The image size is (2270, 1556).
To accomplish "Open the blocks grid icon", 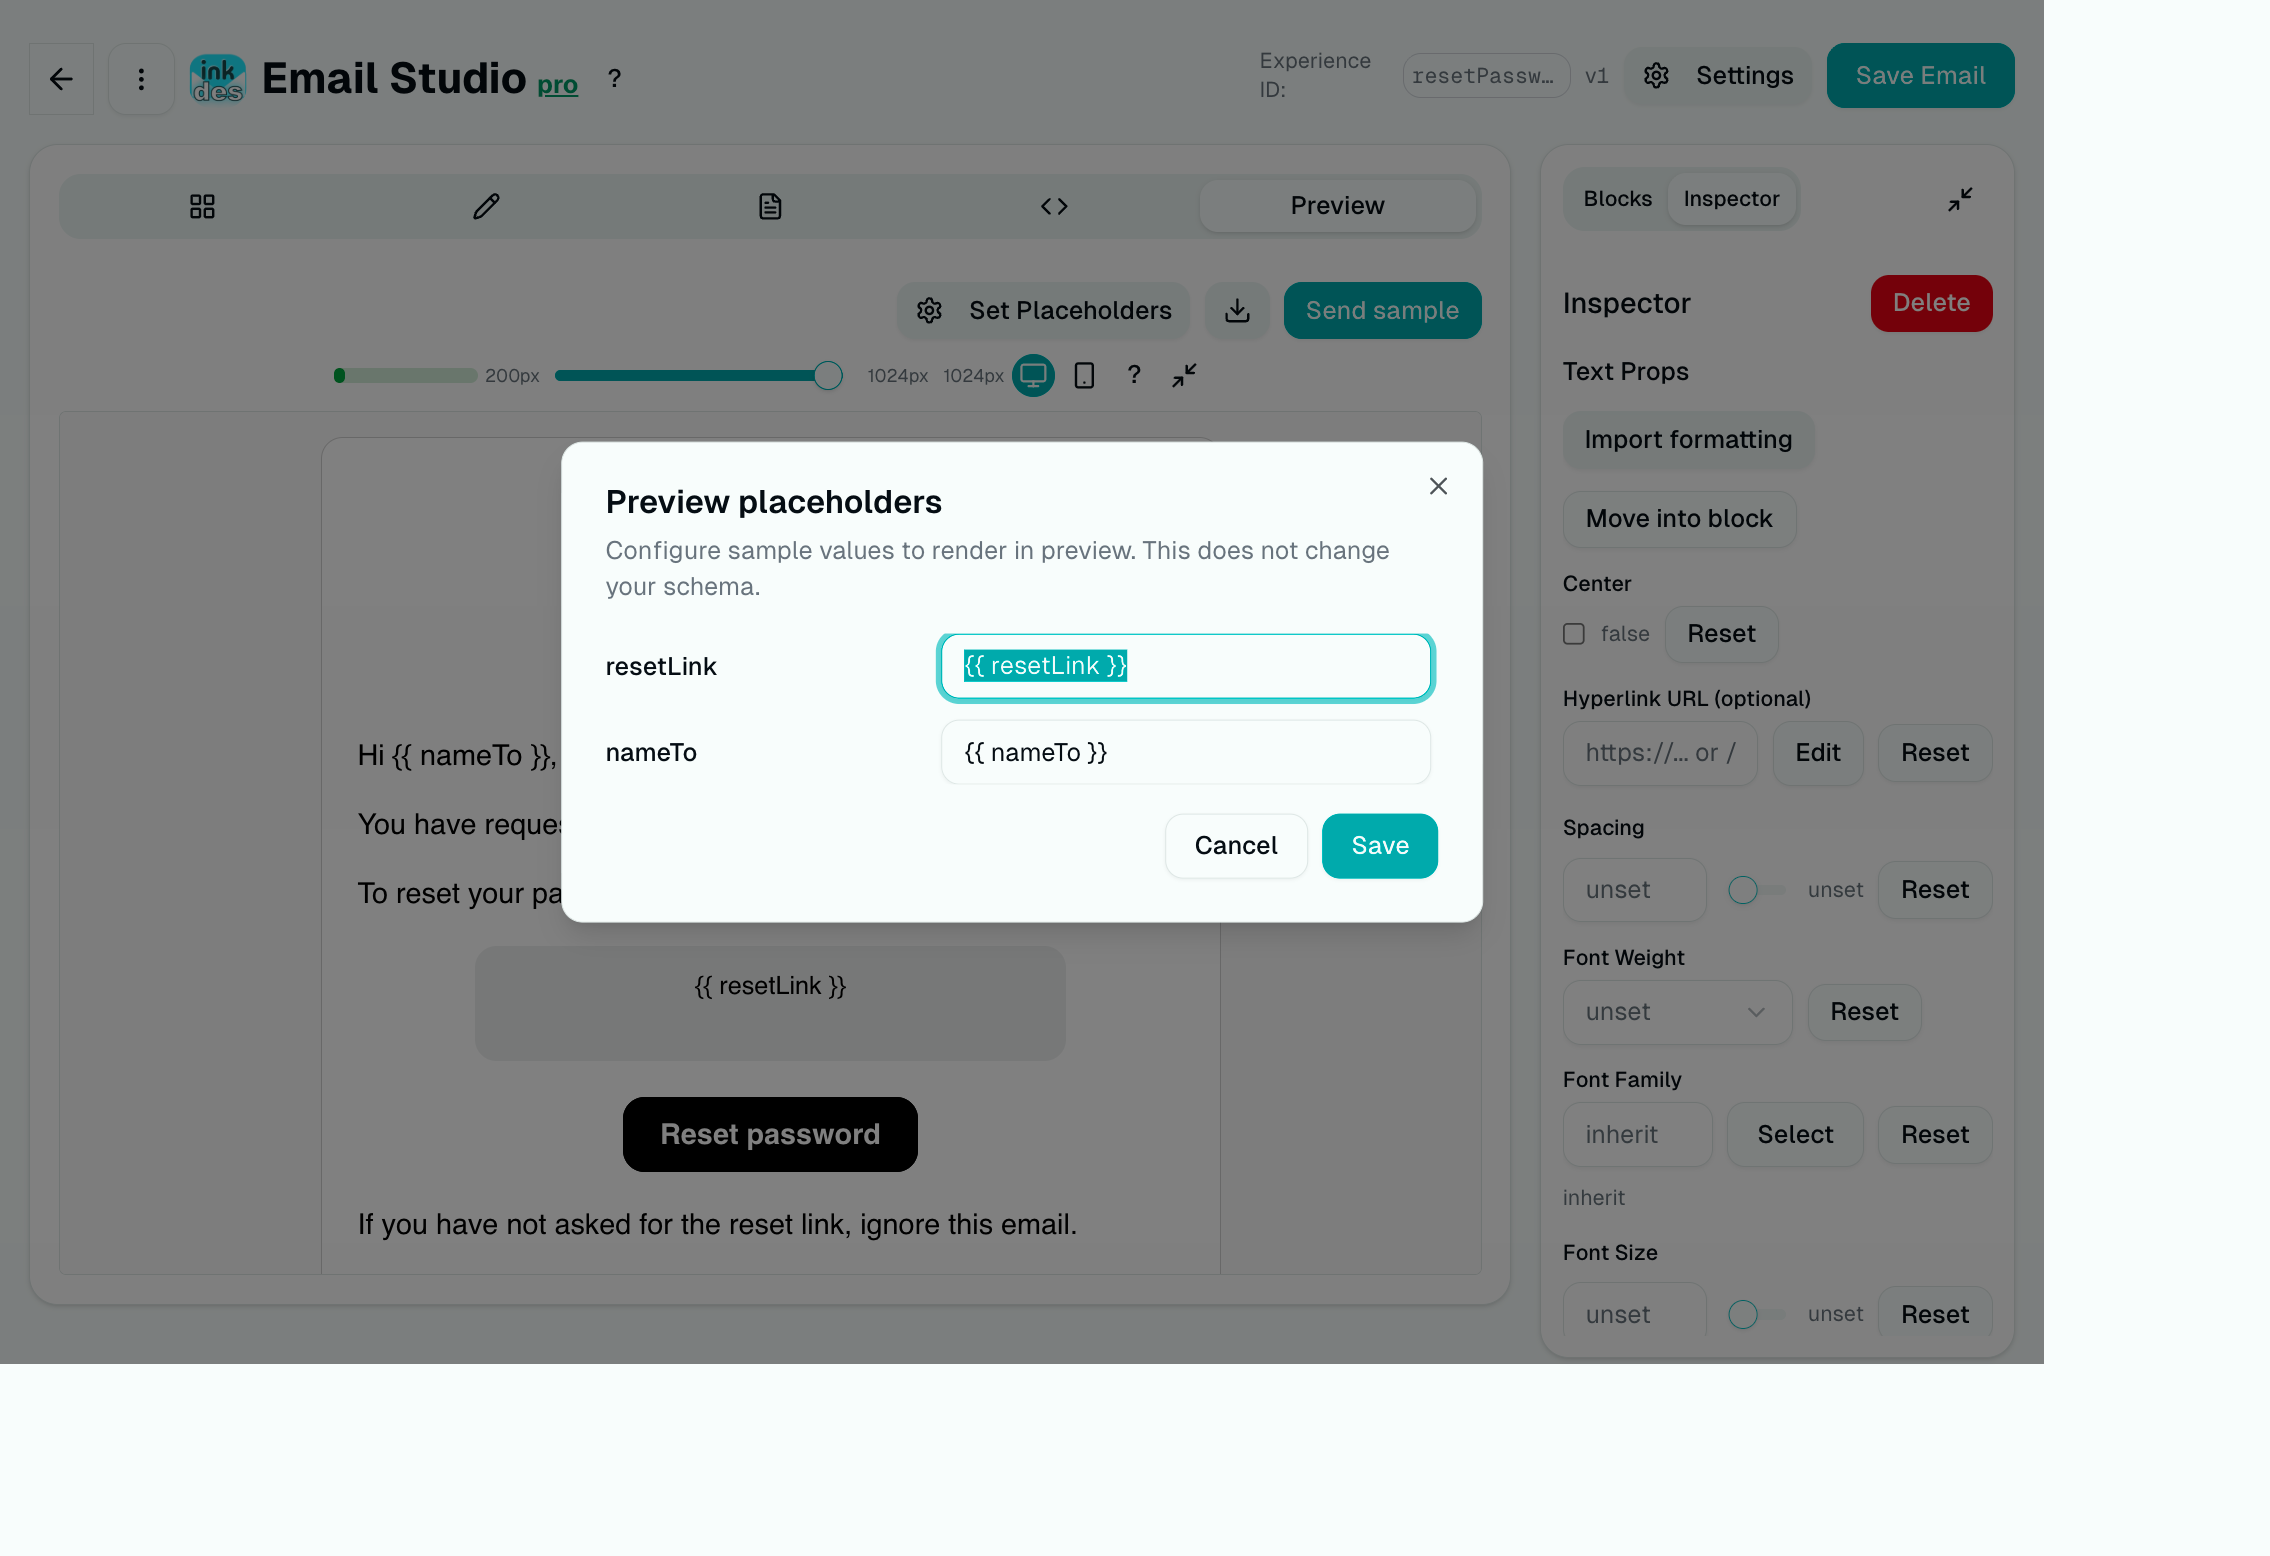I will (202, 206).
